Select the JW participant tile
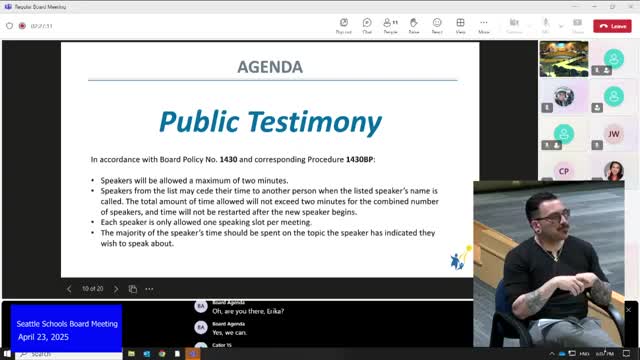The height and width of the screenshot is (360, 640). [x=613, y=134]
